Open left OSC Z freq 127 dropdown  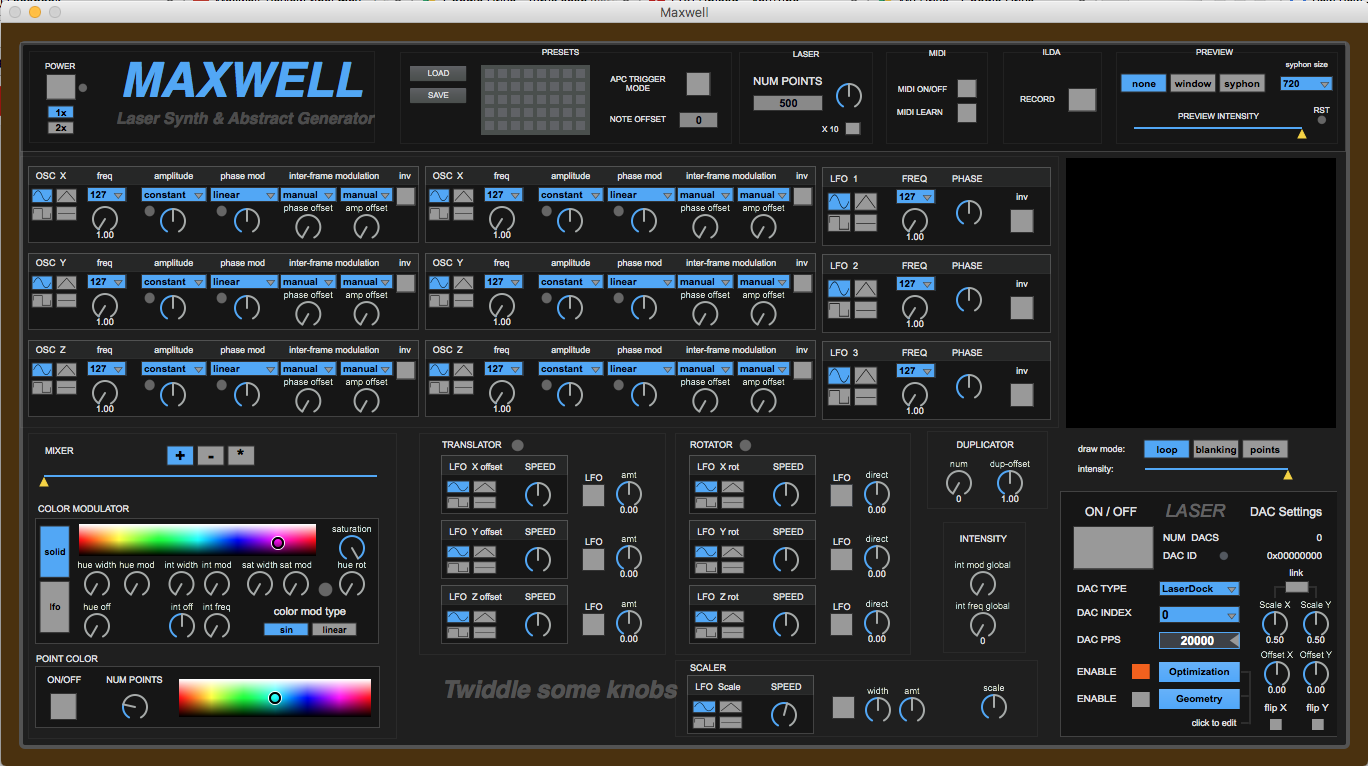[x=106, y=369]
